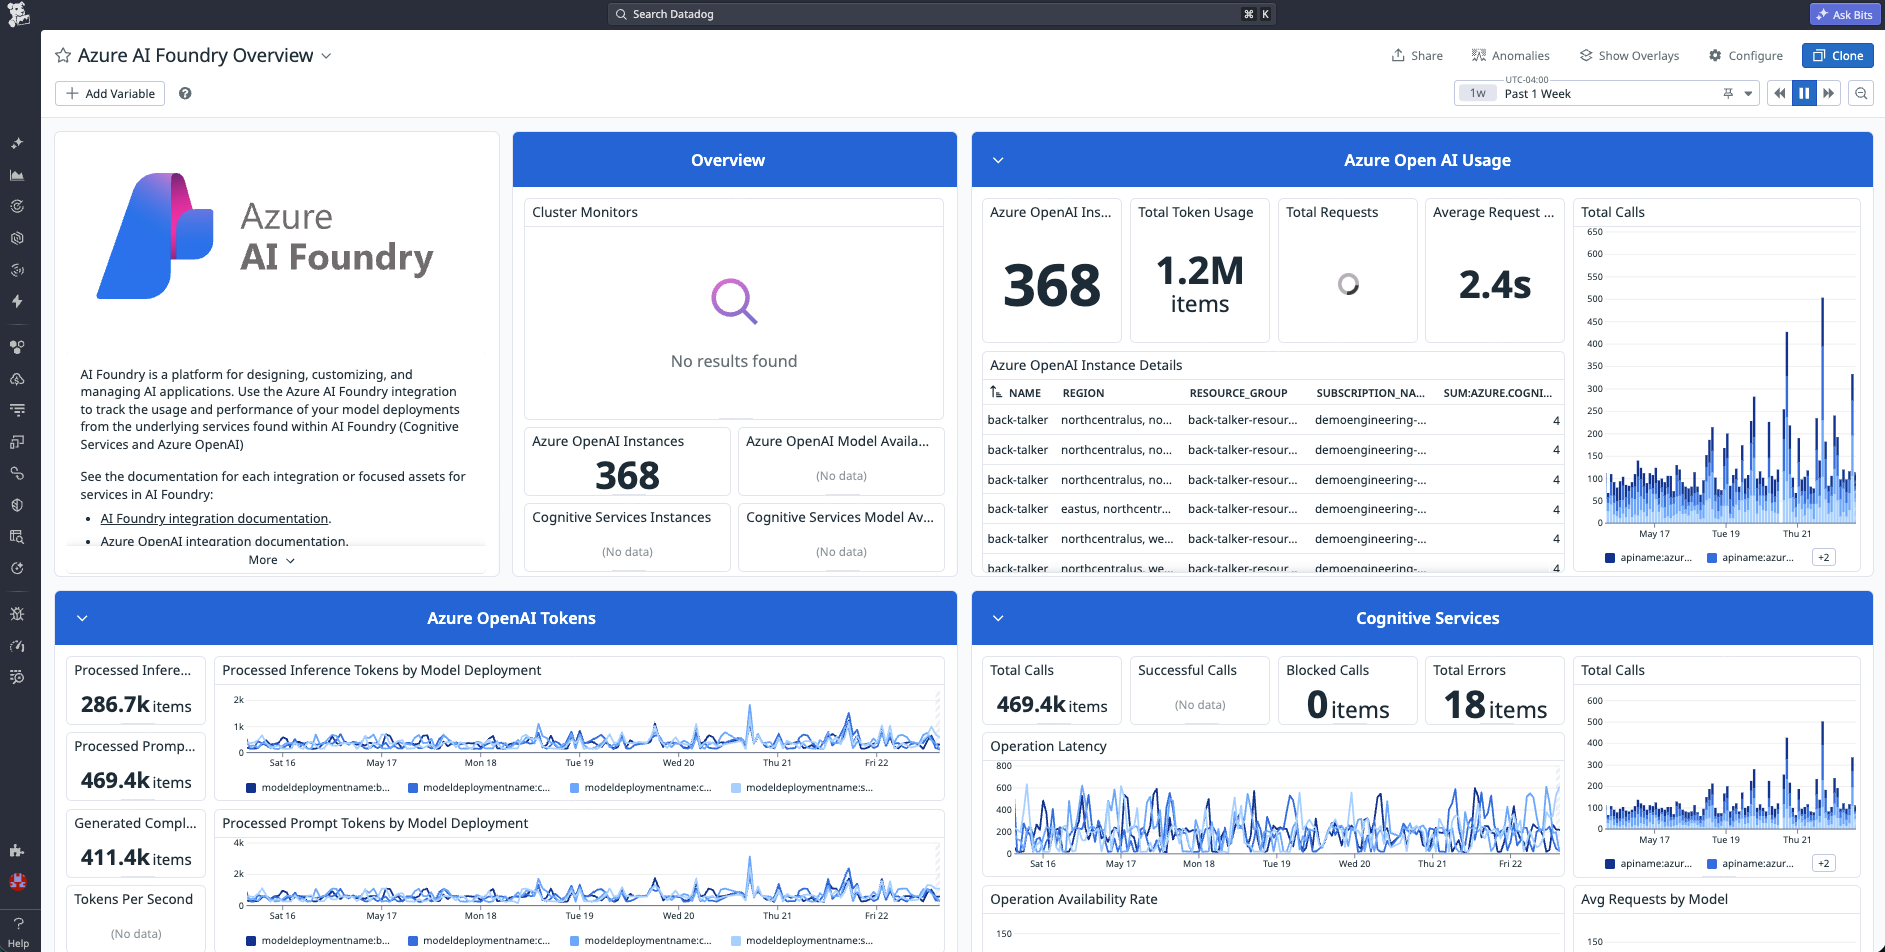The image size is (1885, 952).
Task: Click 286.7k Processed Inference value
Action: 136,705
